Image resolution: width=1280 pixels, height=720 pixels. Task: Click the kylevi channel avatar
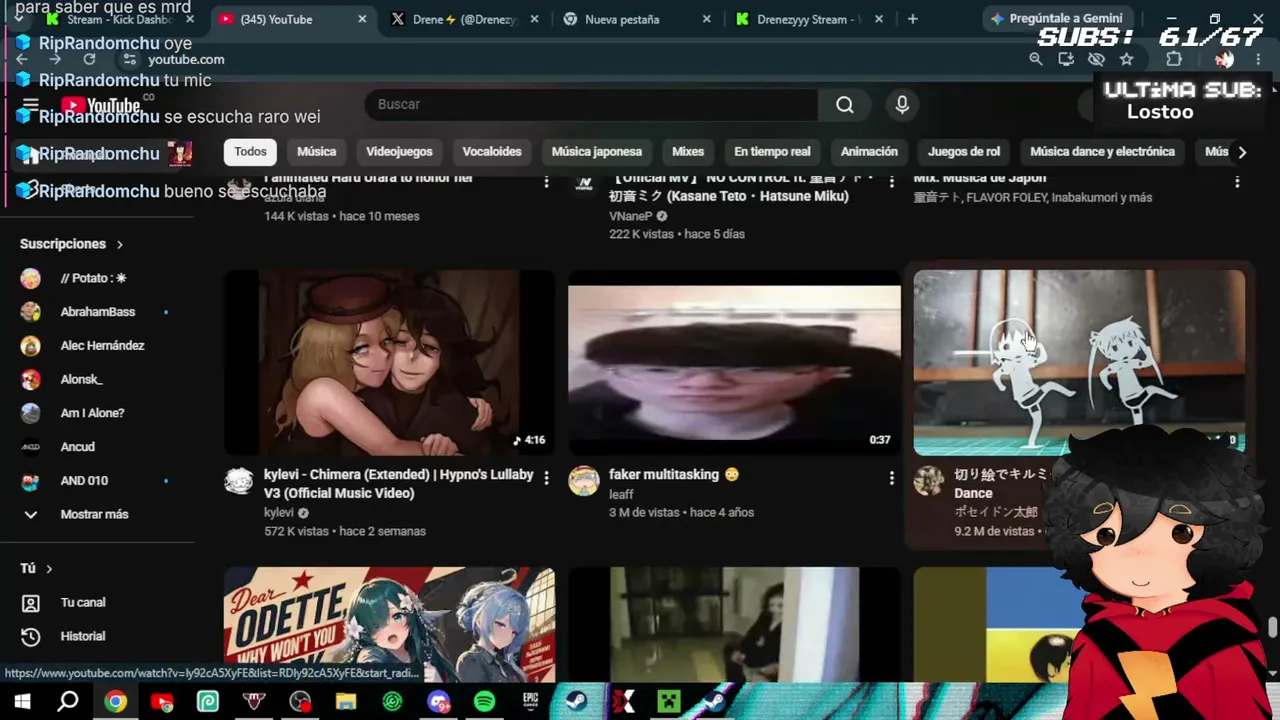[x=239, y=481]
